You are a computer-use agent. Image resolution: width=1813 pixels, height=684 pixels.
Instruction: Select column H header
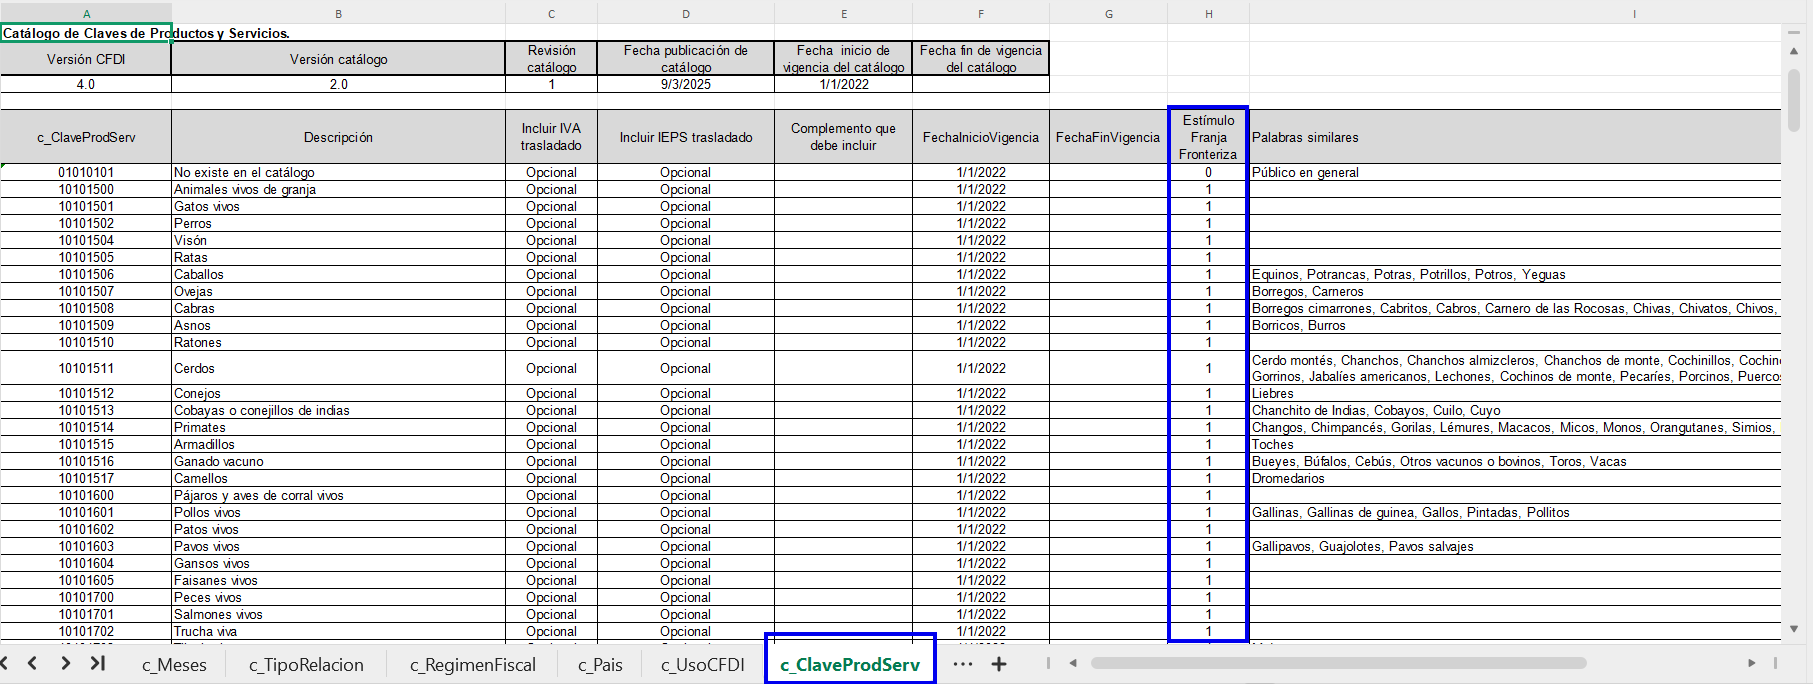click(1208, 14)
